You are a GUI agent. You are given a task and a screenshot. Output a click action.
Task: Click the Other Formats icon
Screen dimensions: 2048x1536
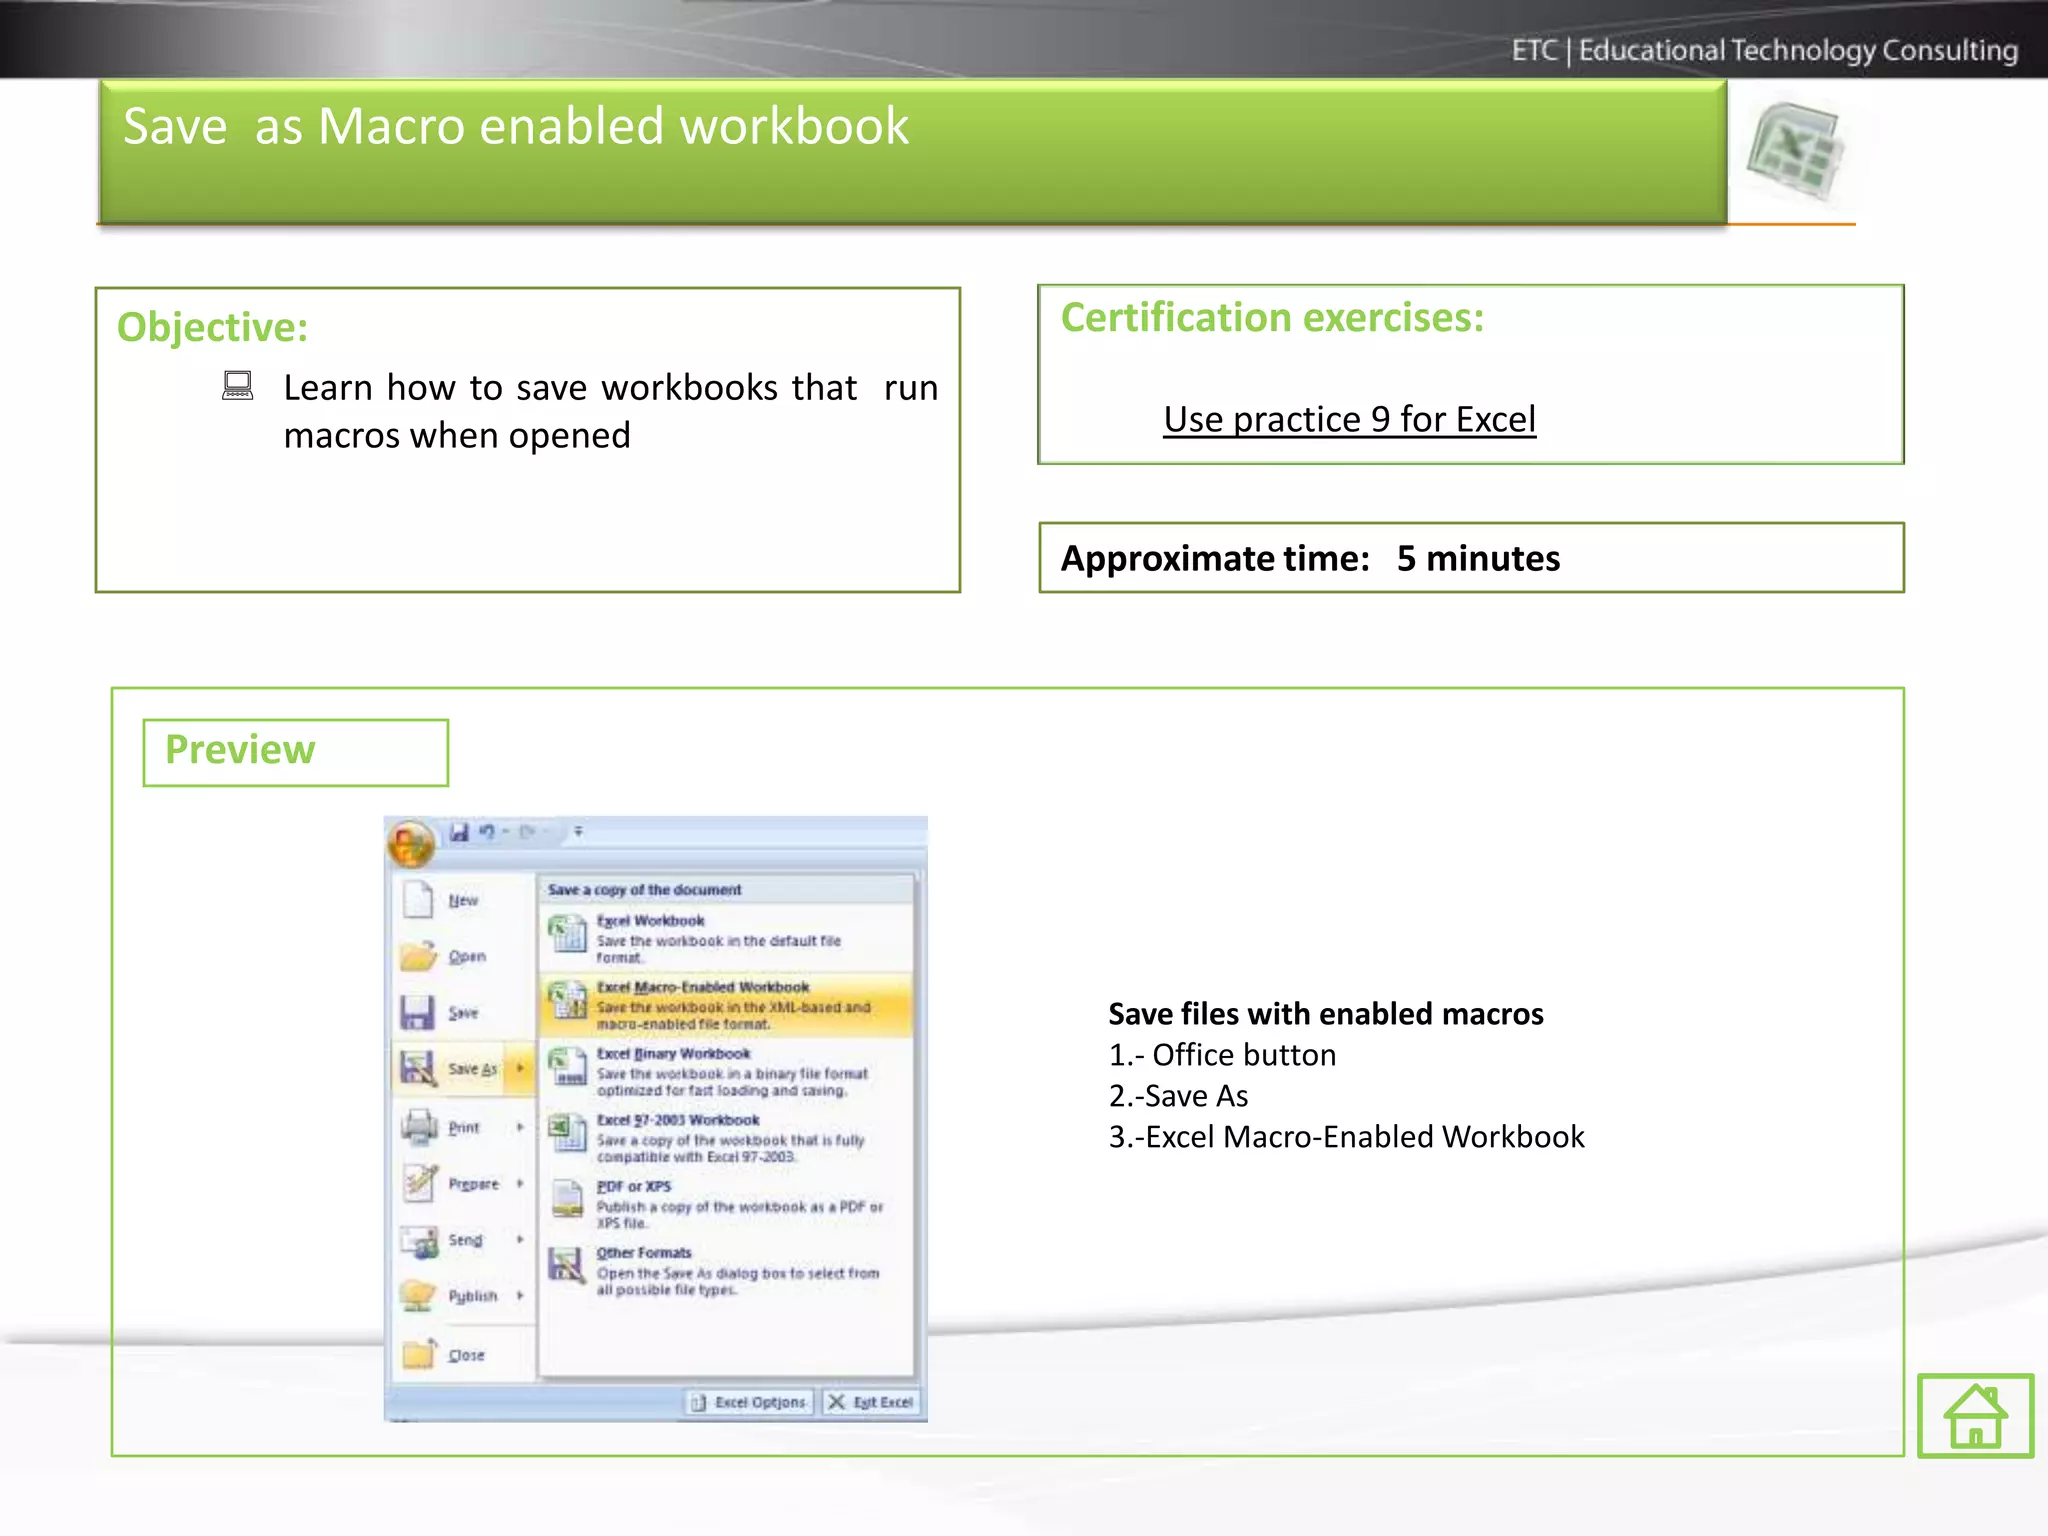point(566,1265)
